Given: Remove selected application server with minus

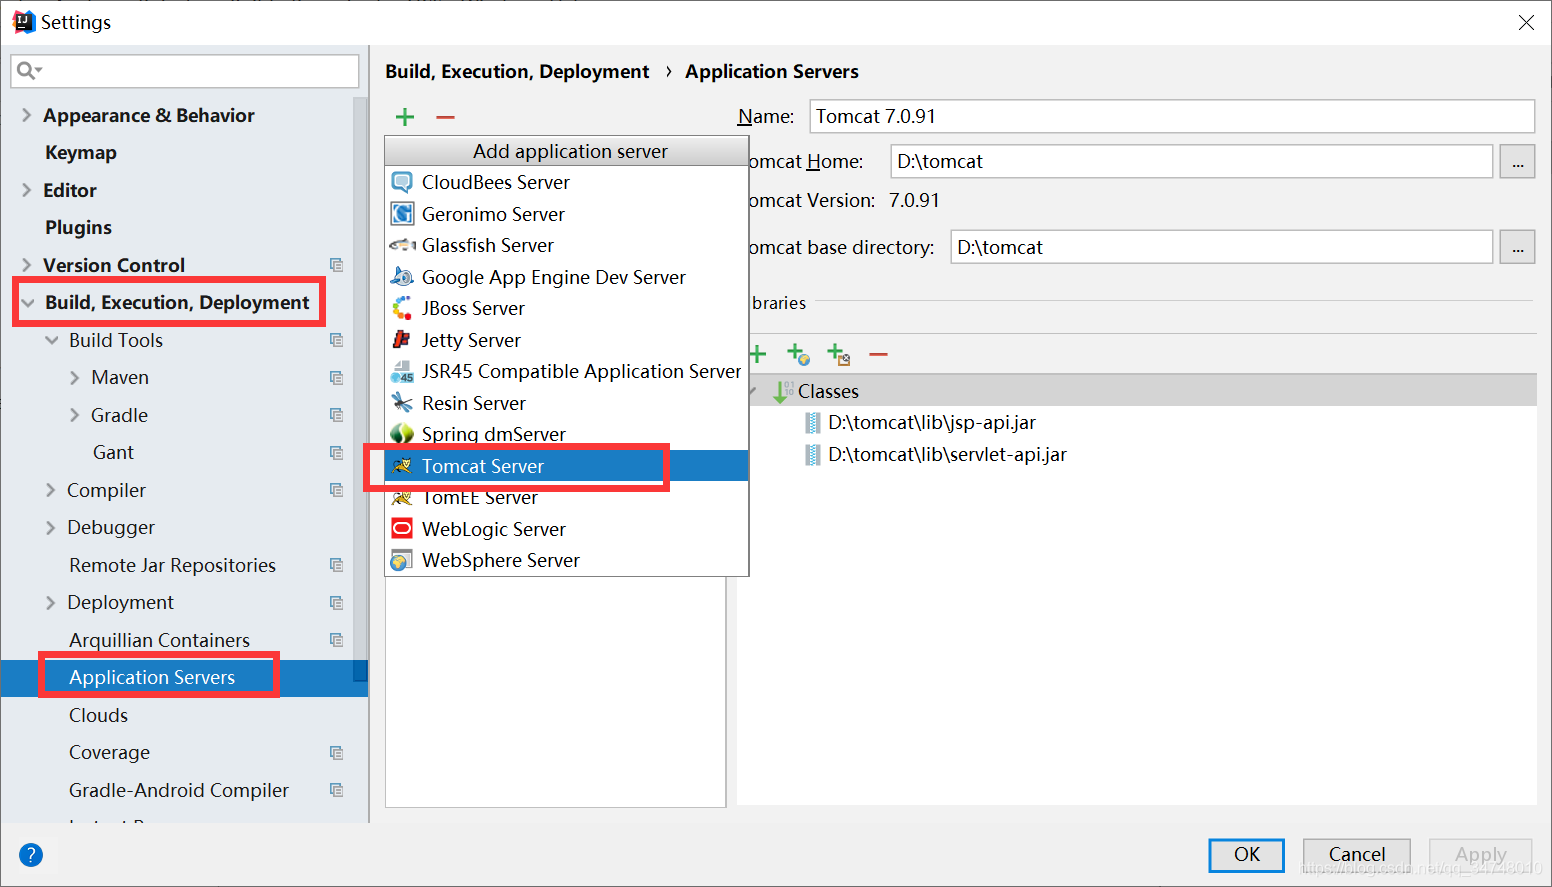Looking at the screenshot, I should pyautogui.click(x=445, y=117).
